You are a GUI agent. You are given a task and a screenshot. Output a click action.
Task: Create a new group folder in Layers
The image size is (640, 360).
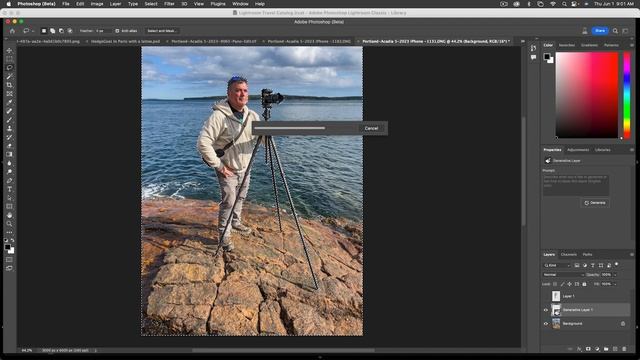(606, 349)
